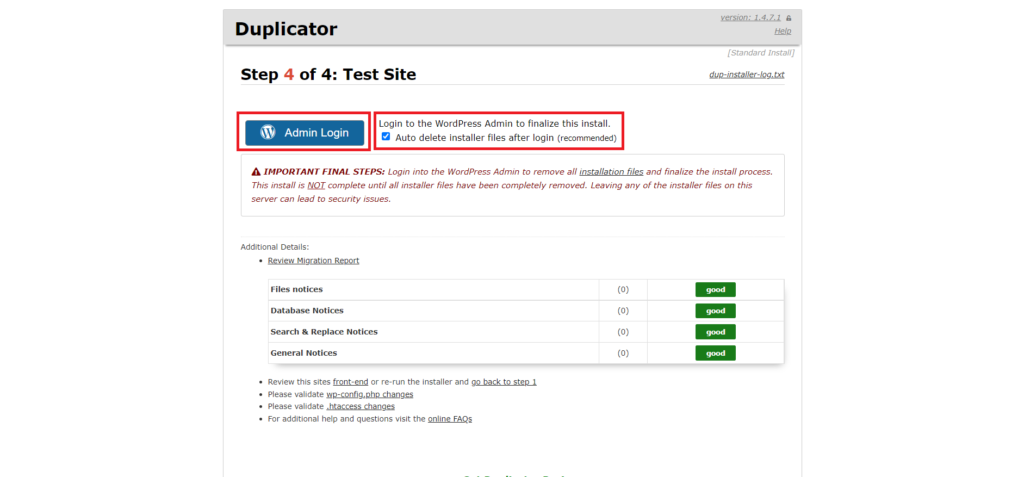The width and height of the screenshot is (1024, 477).
Task: Toggle Auto delete installer files checkbox
Action: [x=386, y=137]
